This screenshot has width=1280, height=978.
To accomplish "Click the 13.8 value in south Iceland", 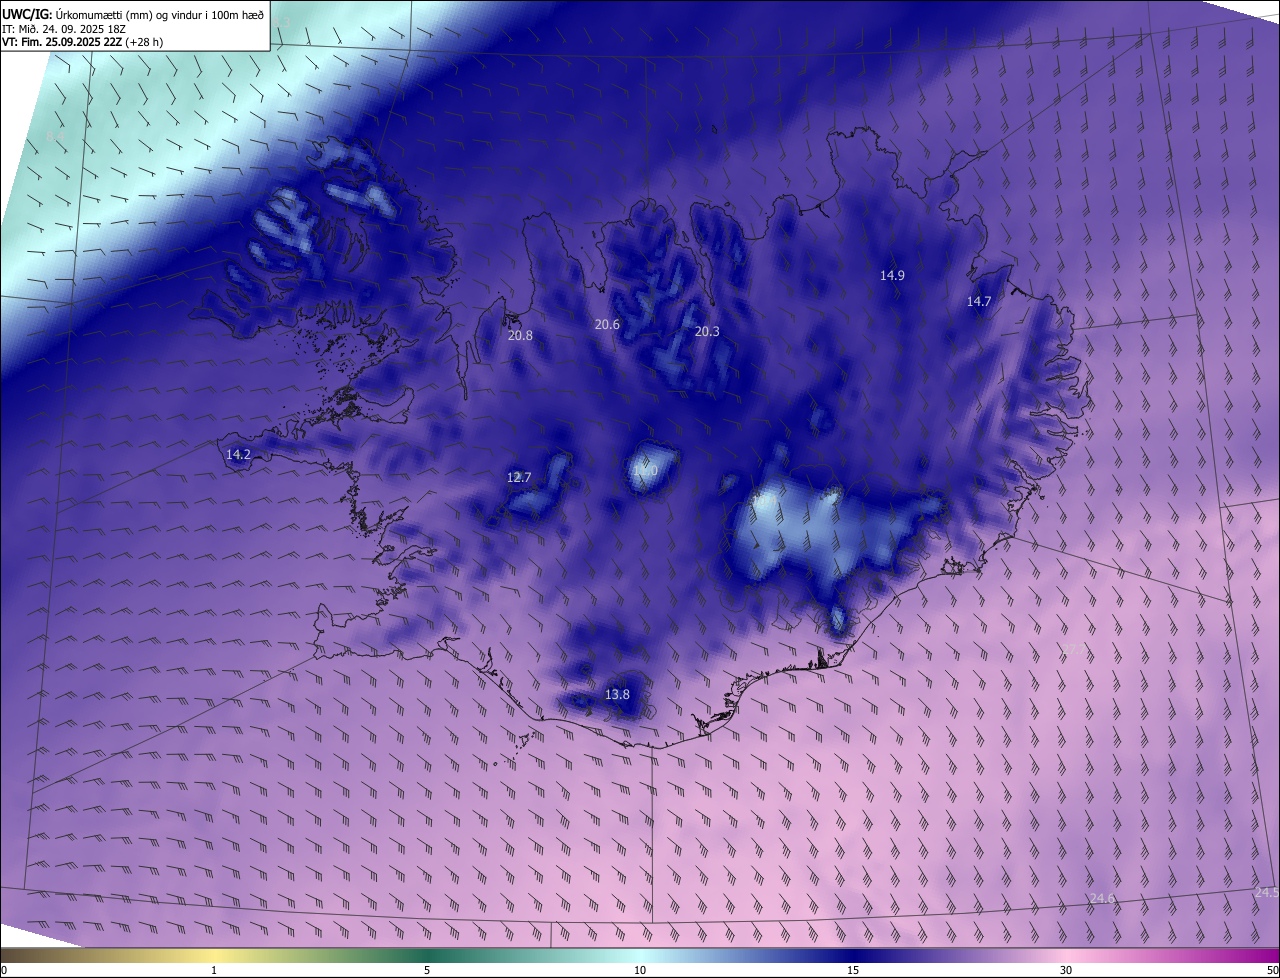I will (x=618, y=695).
